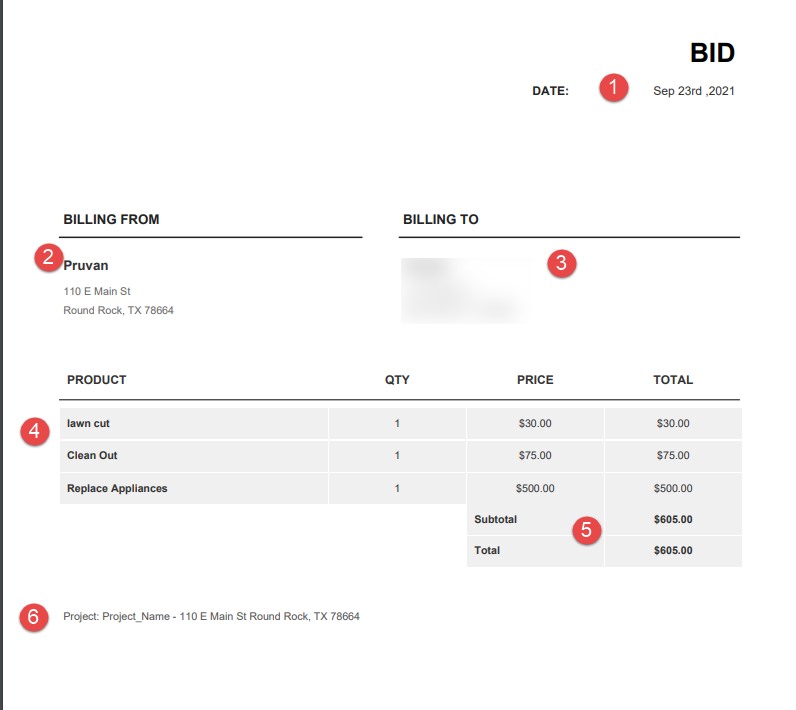Click the $500.00 price for Replace Appliances
This screenshot has height=710, width=796.
535,489
